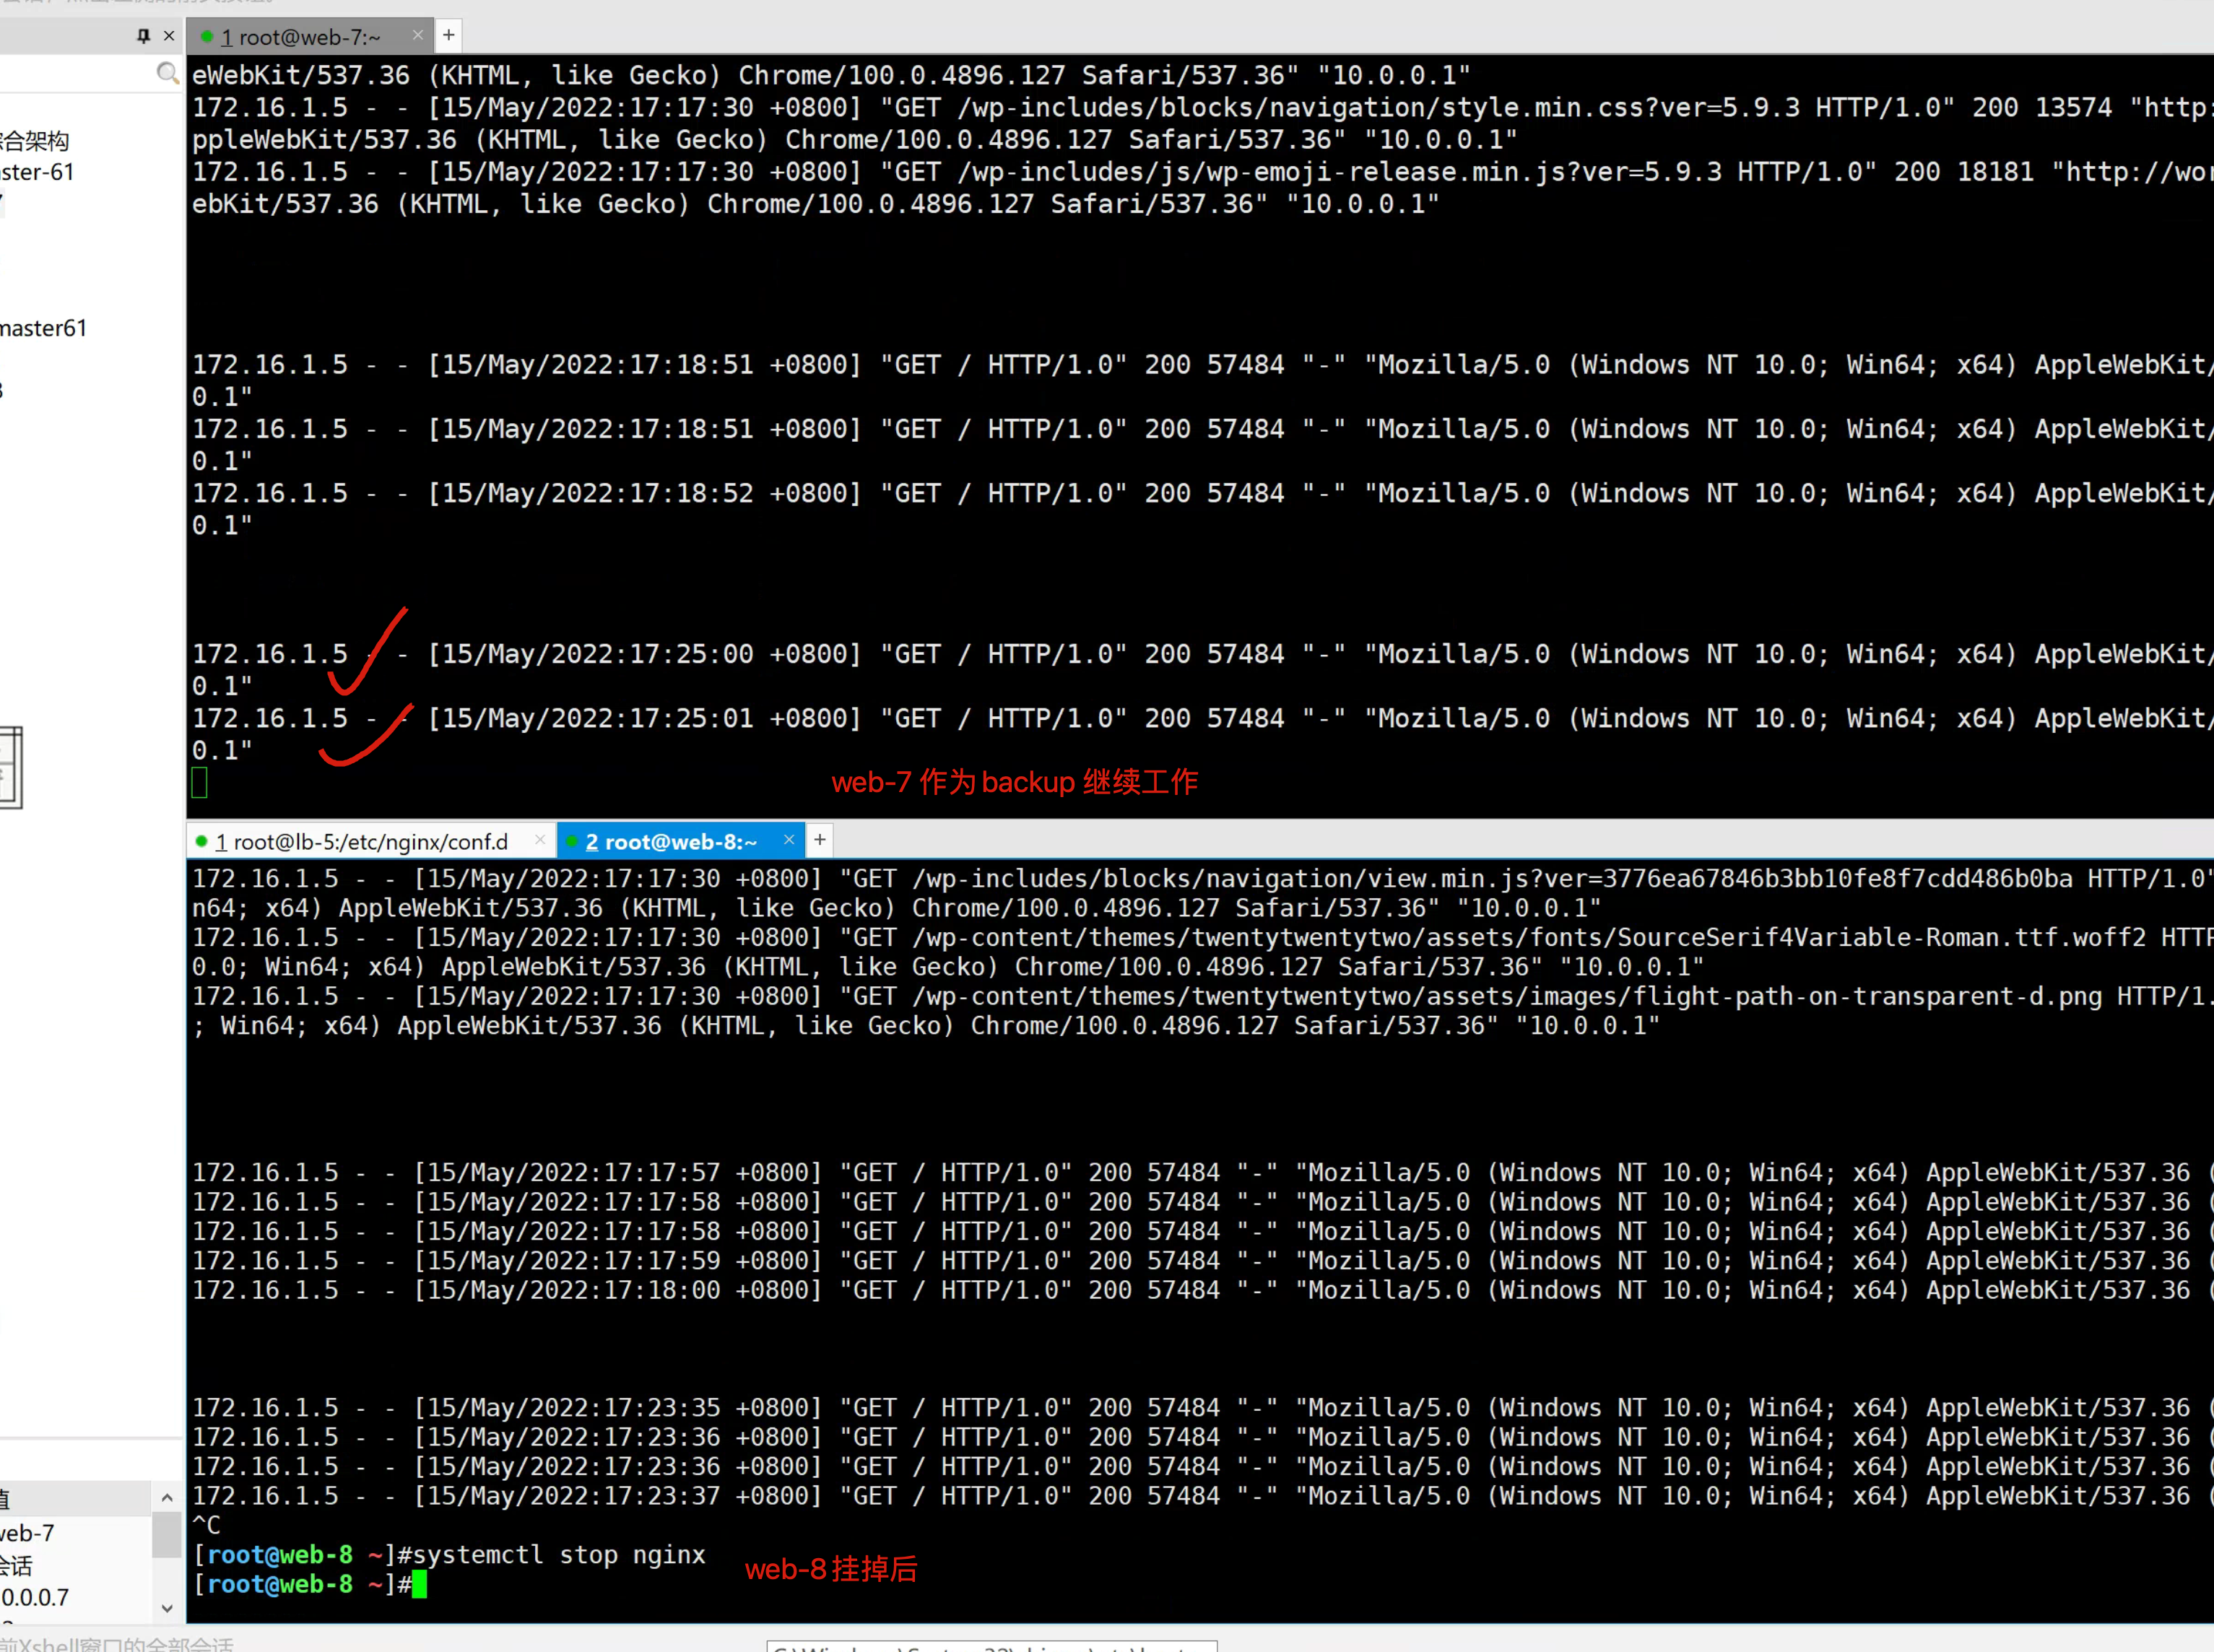Screen dimensions: 2214x1652
Task: Select the master61 session in sidebar
Action: point(44,328)
